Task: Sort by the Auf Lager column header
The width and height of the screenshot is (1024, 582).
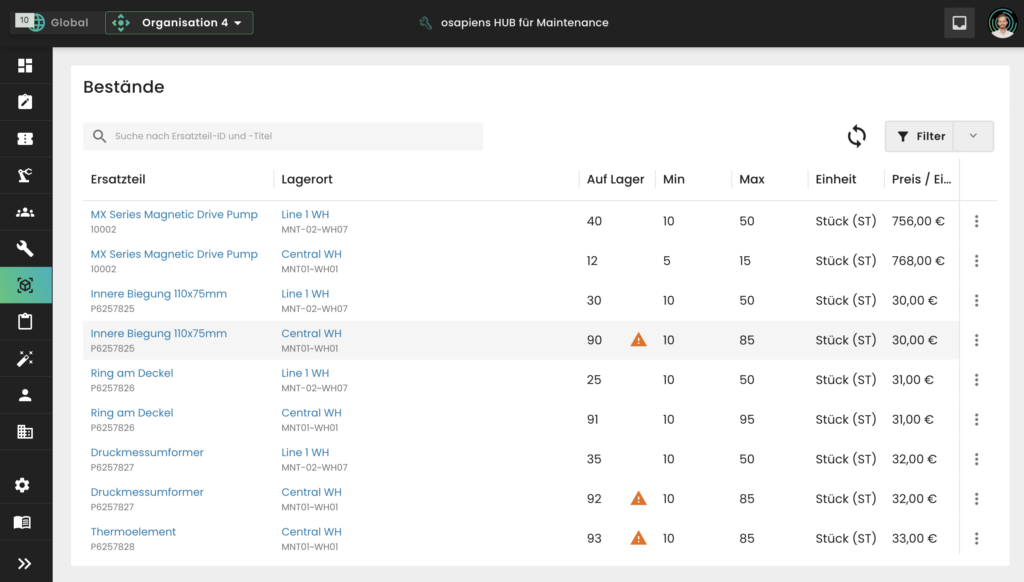Action: 615,180
